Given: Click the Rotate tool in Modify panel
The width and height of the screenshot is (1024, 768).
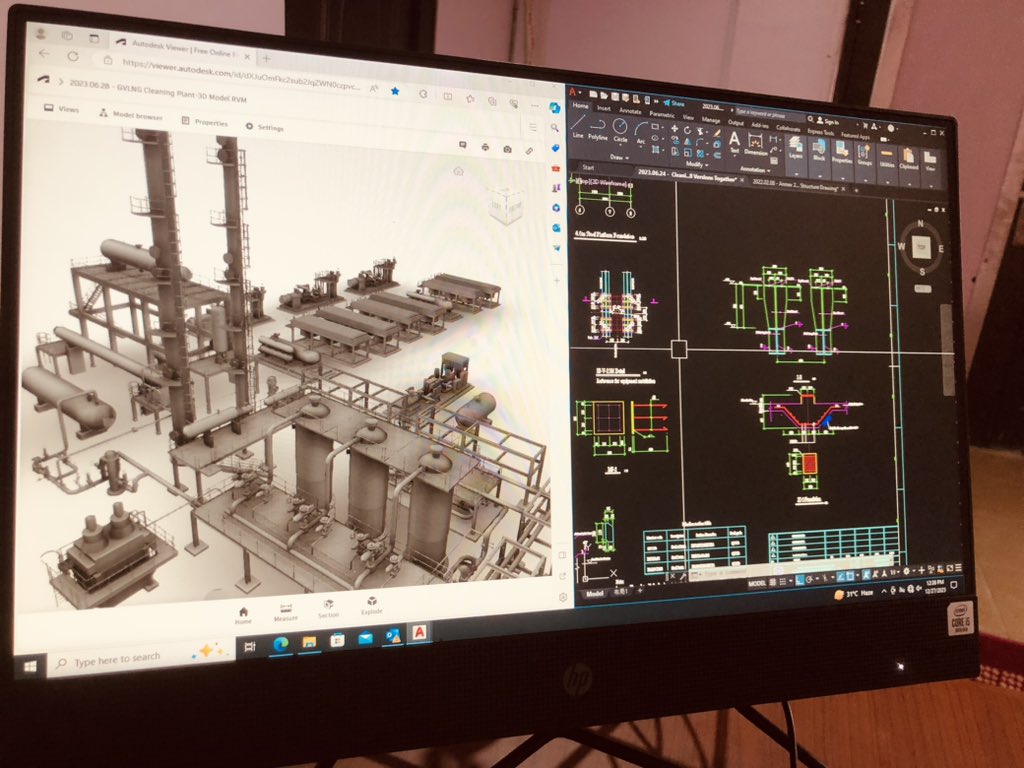Looking at the screenshot, I should 687,130.
